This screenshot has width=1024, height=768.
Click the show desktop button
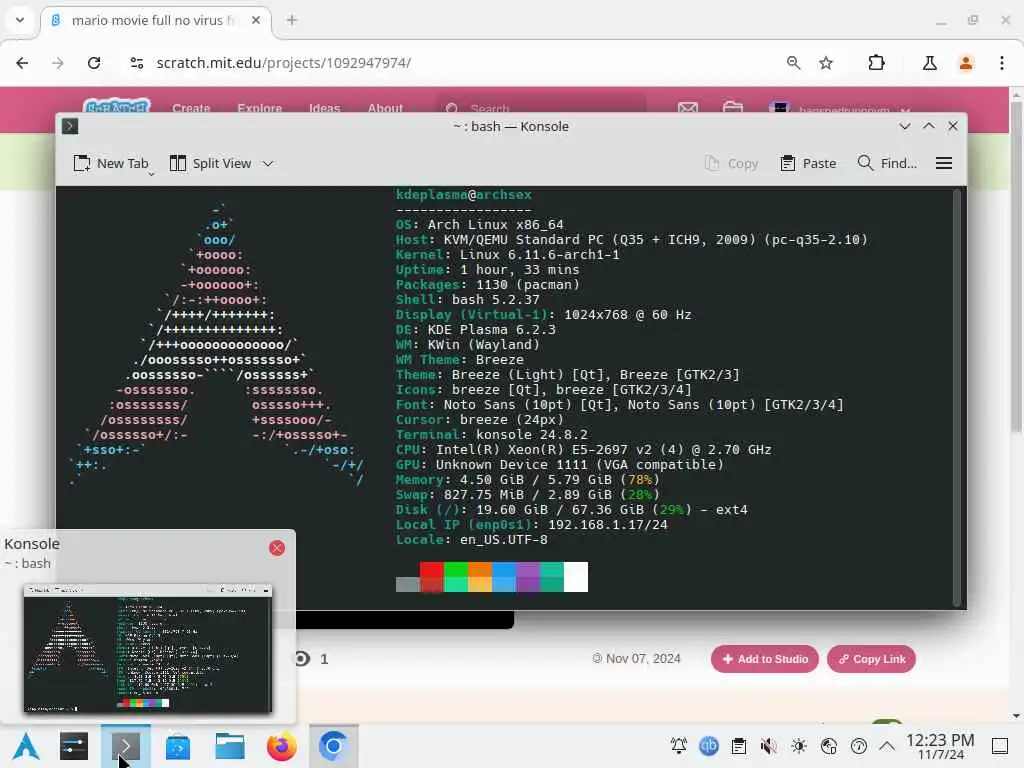pos(1000,746)
